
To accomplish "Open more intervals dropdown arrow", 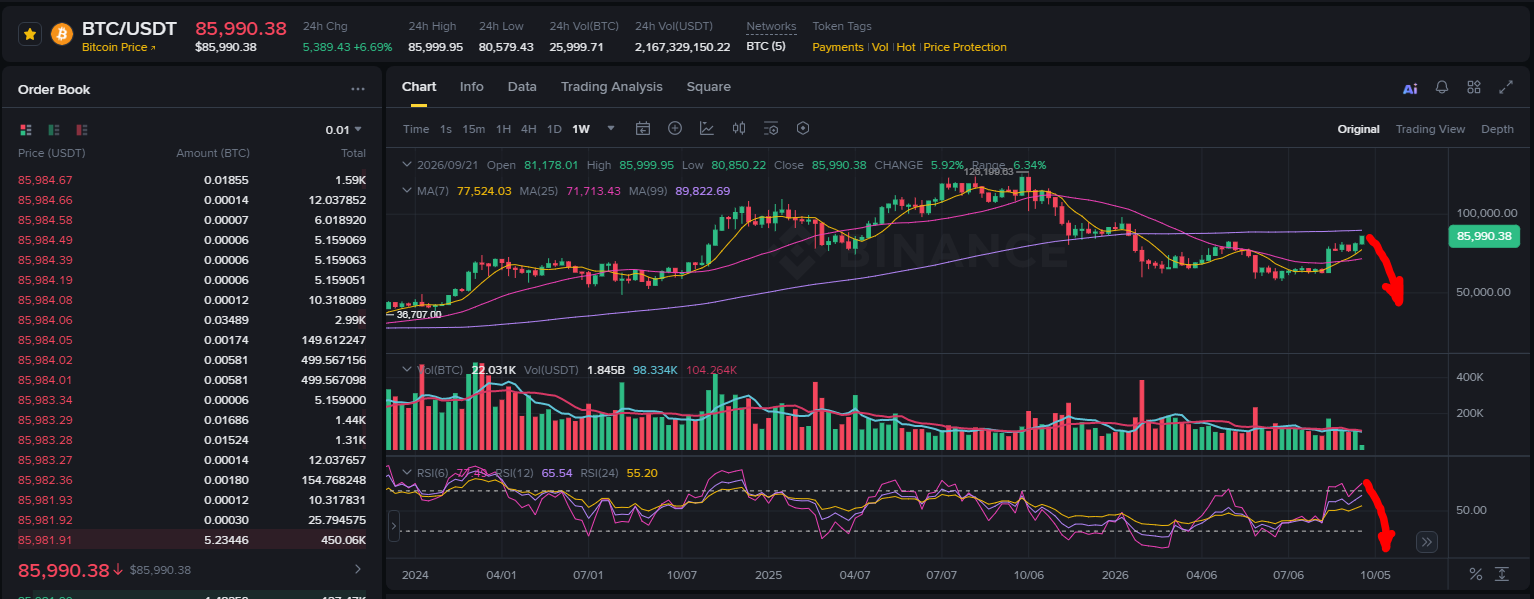I will coord(611,129).
